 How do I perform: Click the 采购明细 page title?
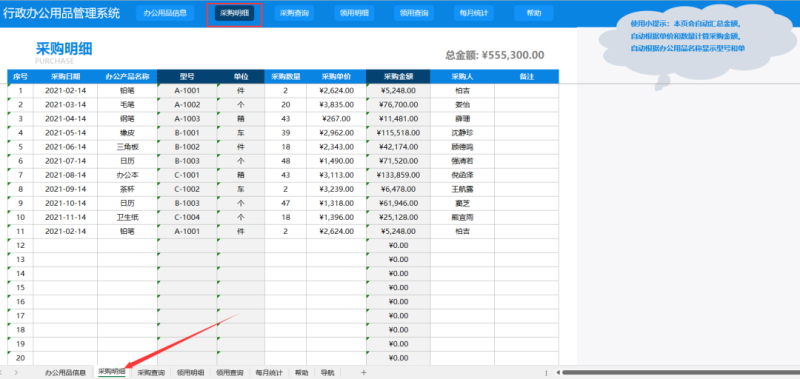point(64,49)
